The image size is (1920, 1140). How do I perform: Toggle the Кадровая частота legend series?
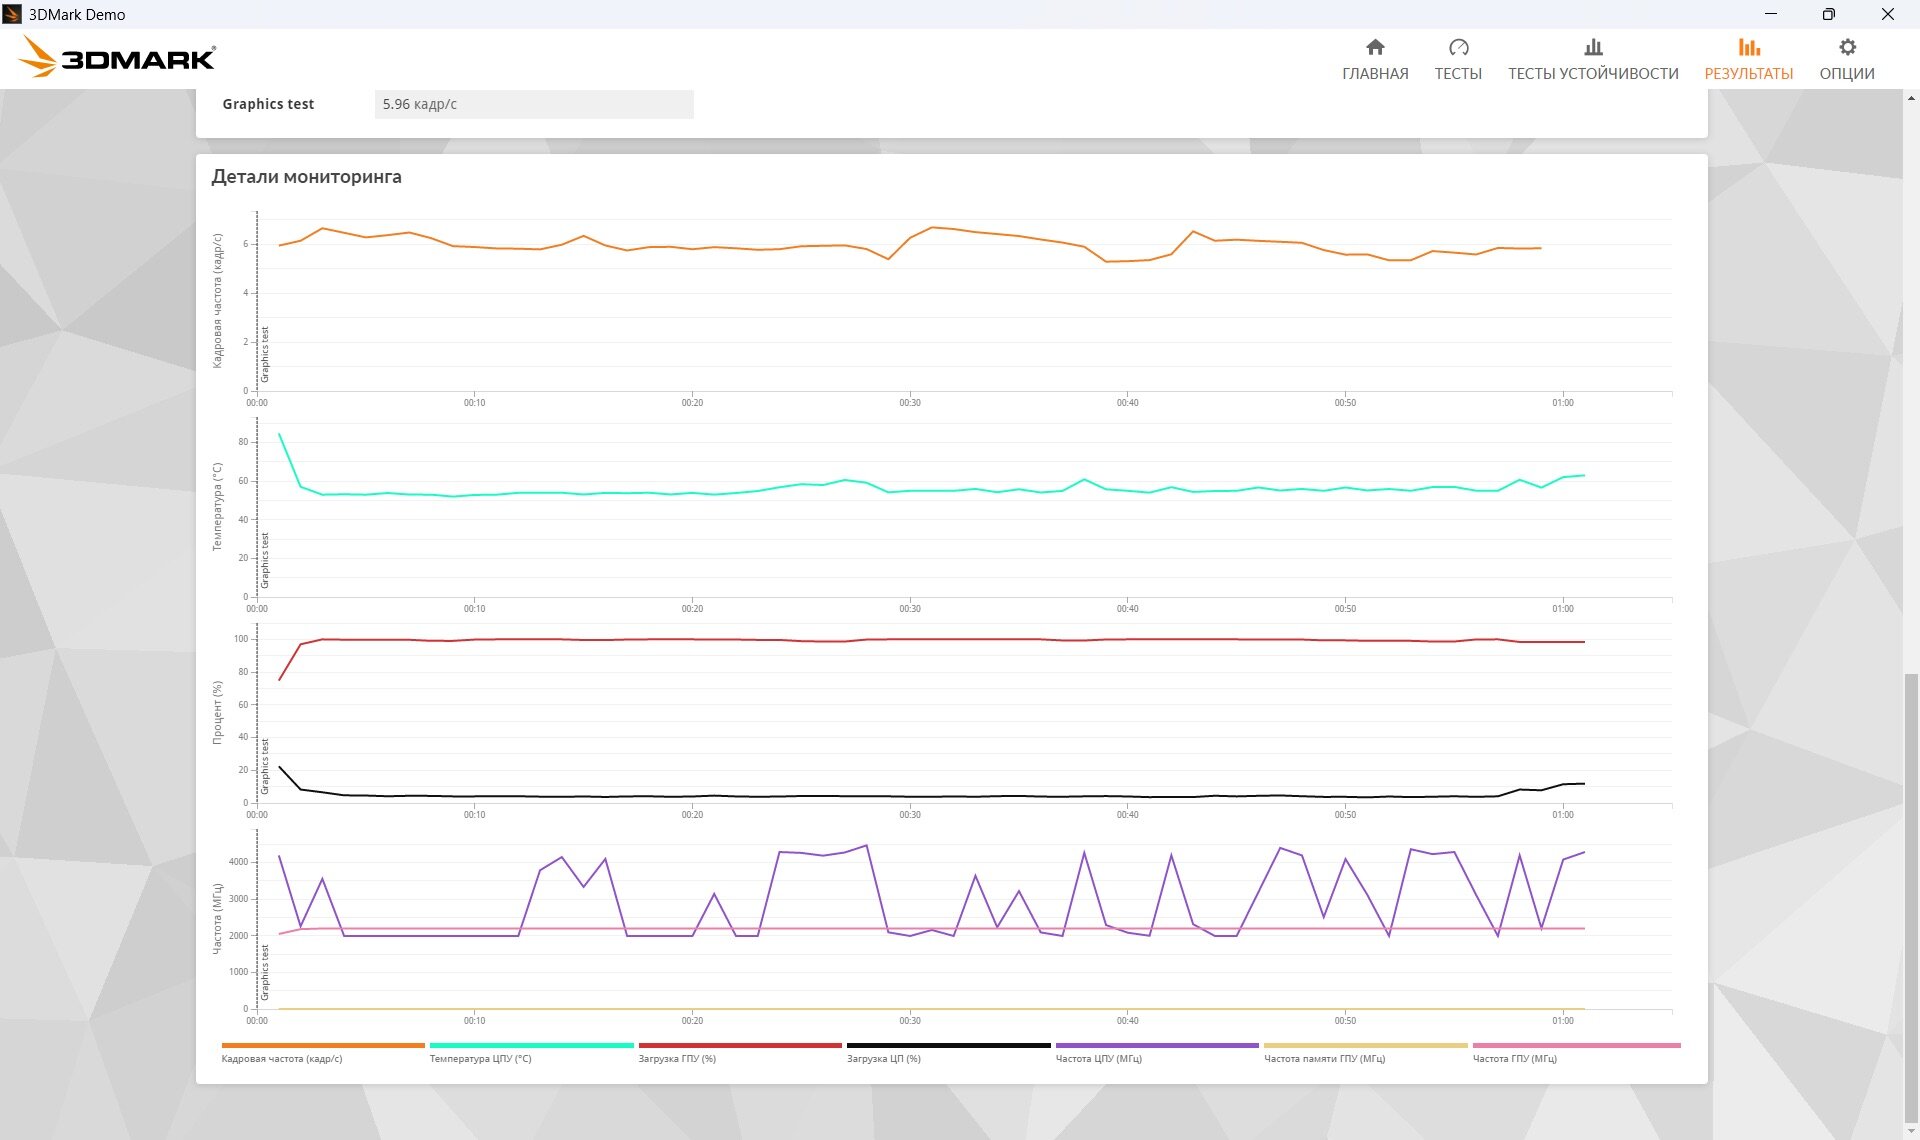pos(282,1058)
